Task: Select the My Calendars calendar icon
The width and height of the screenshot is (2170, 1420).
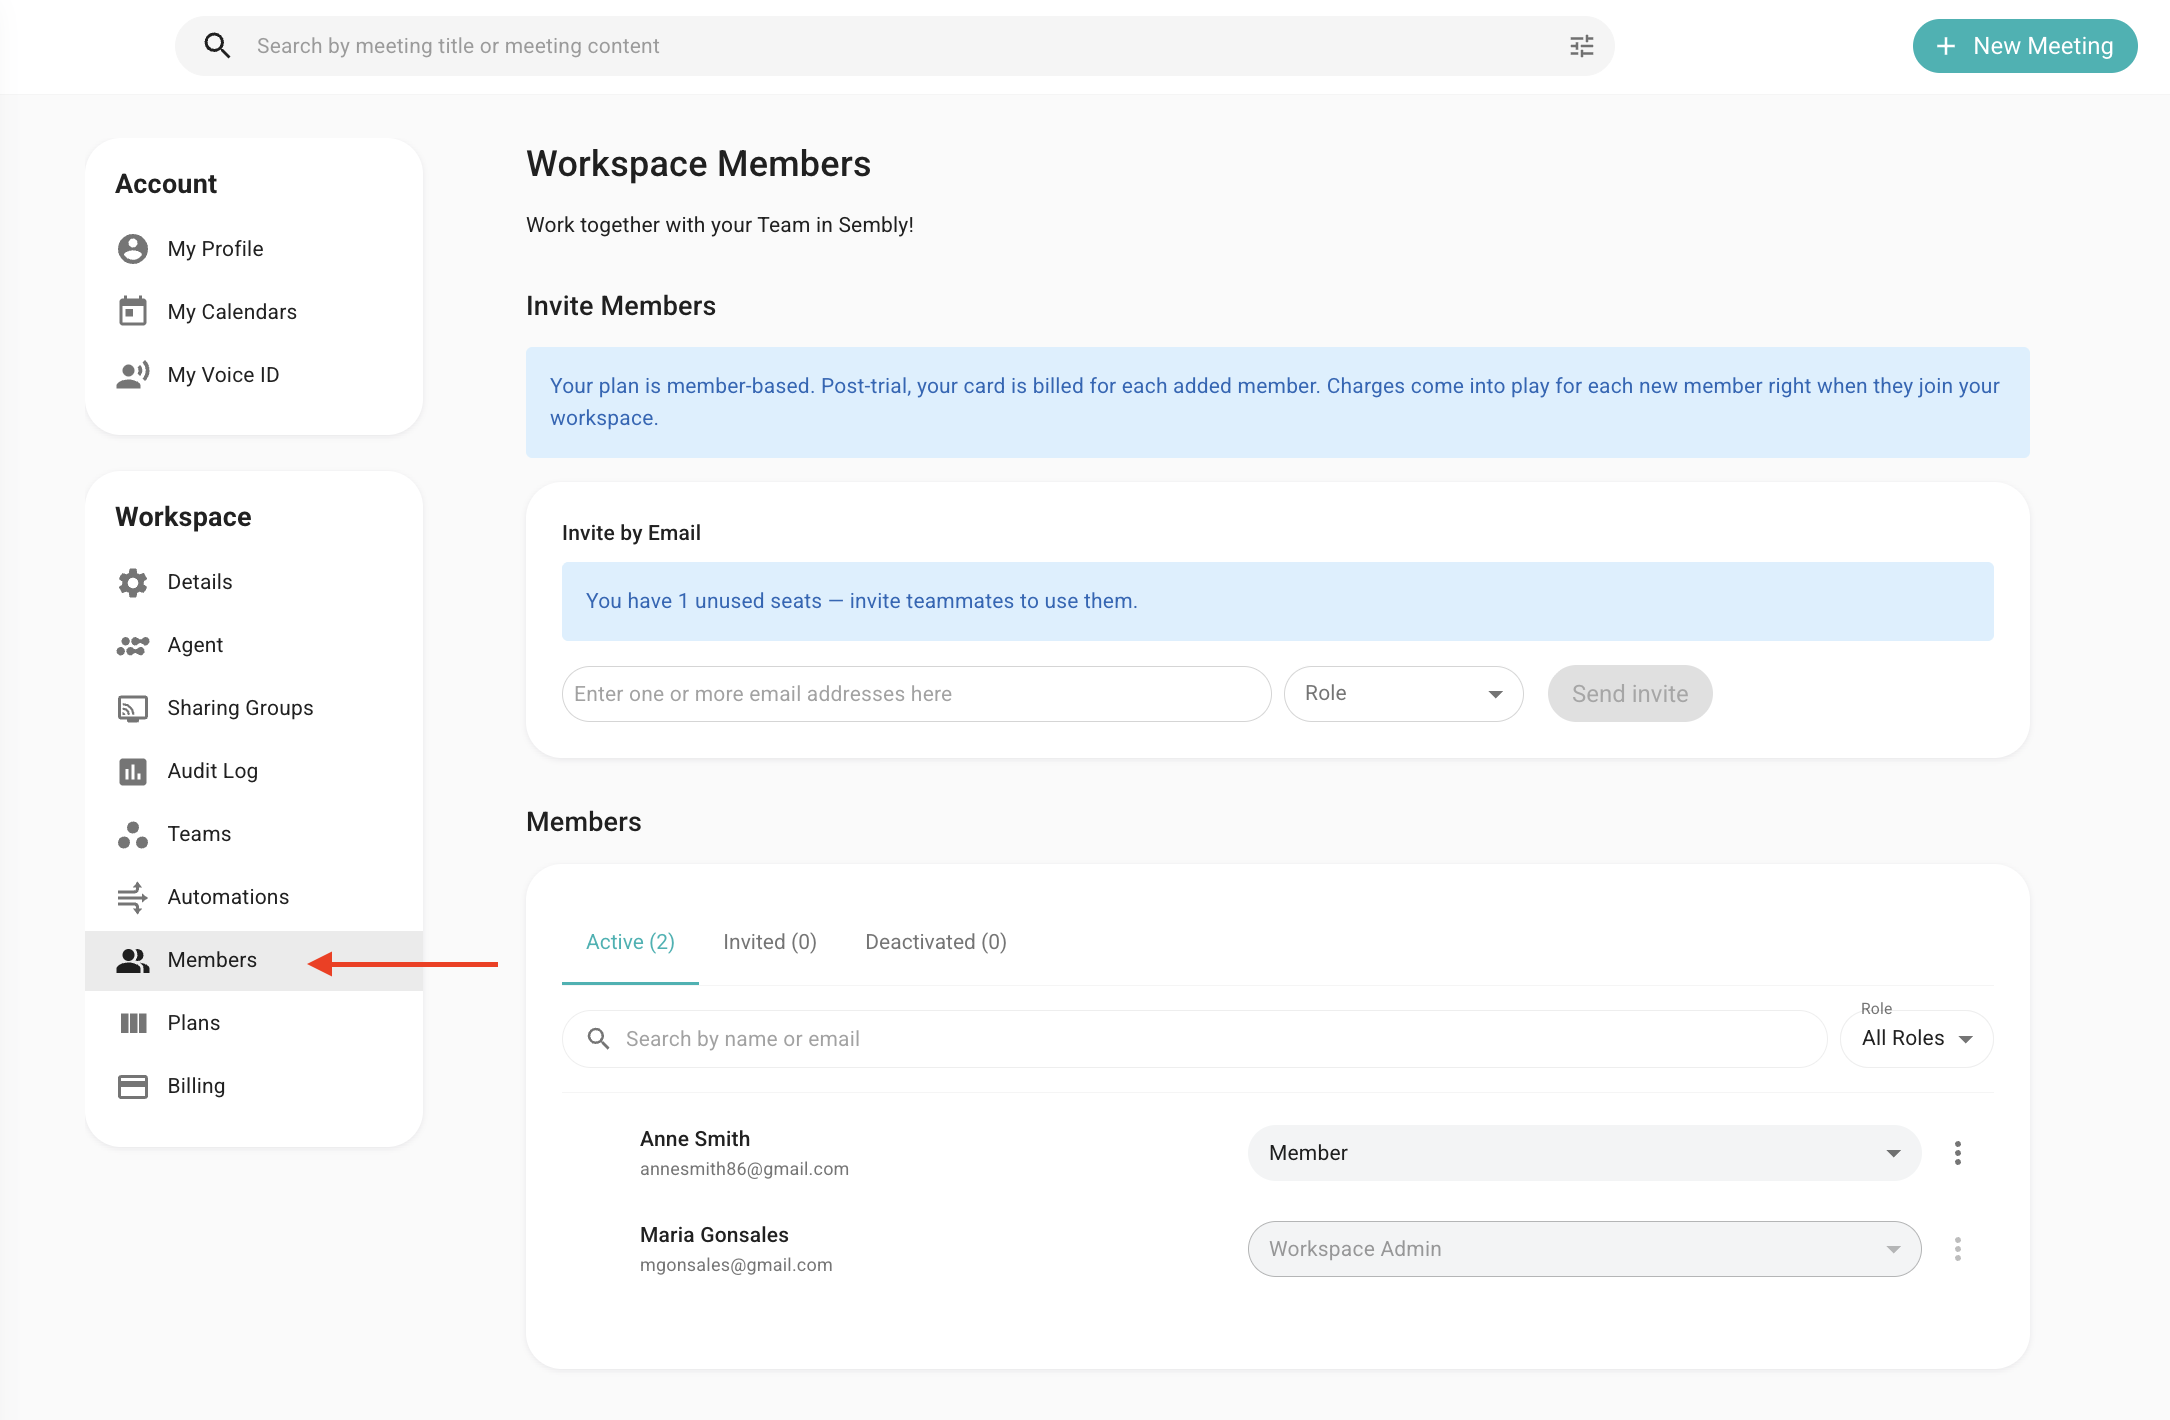Action: [133, 311]
